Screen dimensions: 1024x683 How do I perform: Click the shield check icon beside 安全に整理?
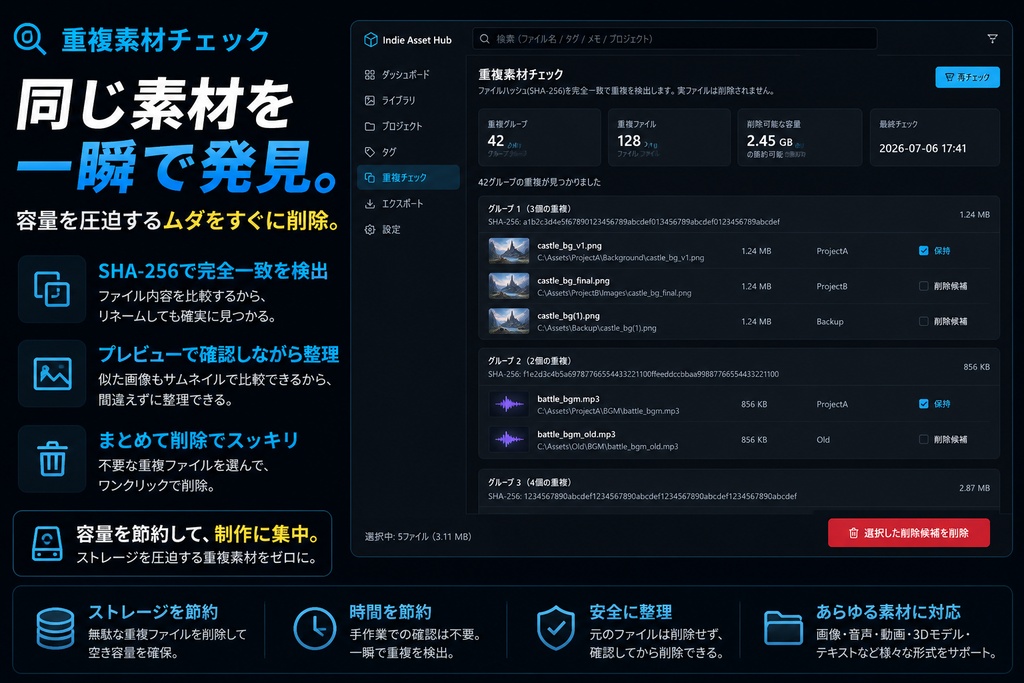coord(556,627)
